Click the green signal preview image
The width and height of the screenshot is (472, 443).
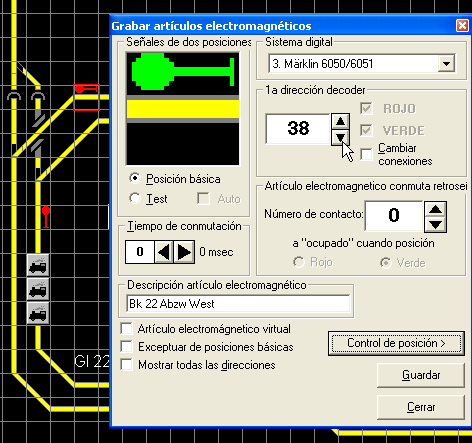pyautogui.click(x=183, y=108)
